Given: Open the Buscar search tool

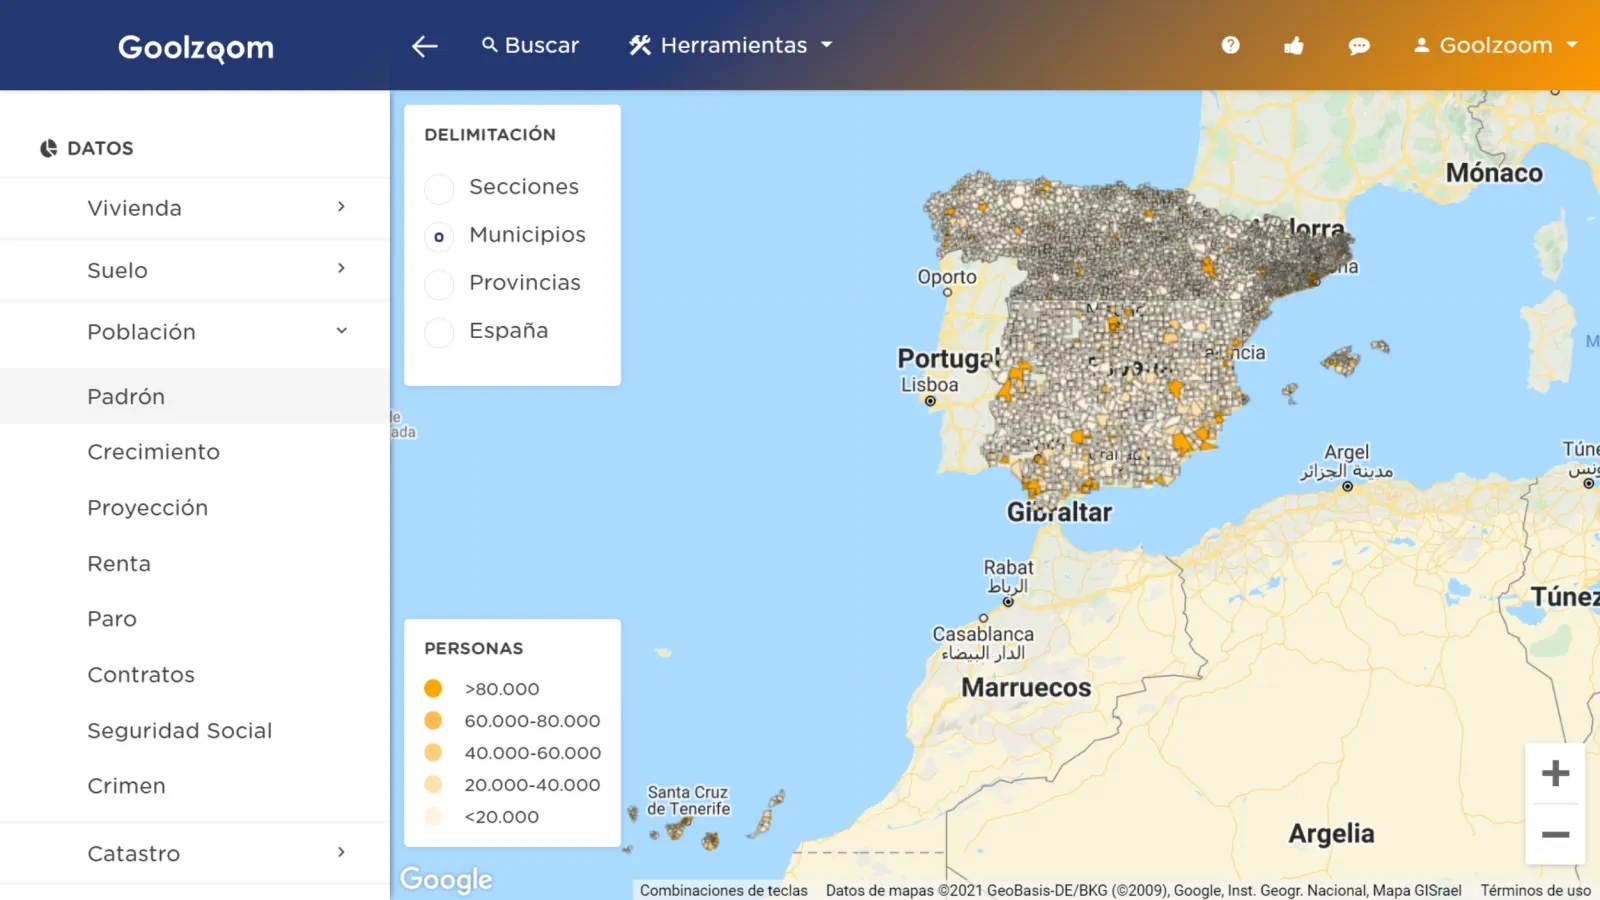Looking at the screenshot, I should [530, 45].
